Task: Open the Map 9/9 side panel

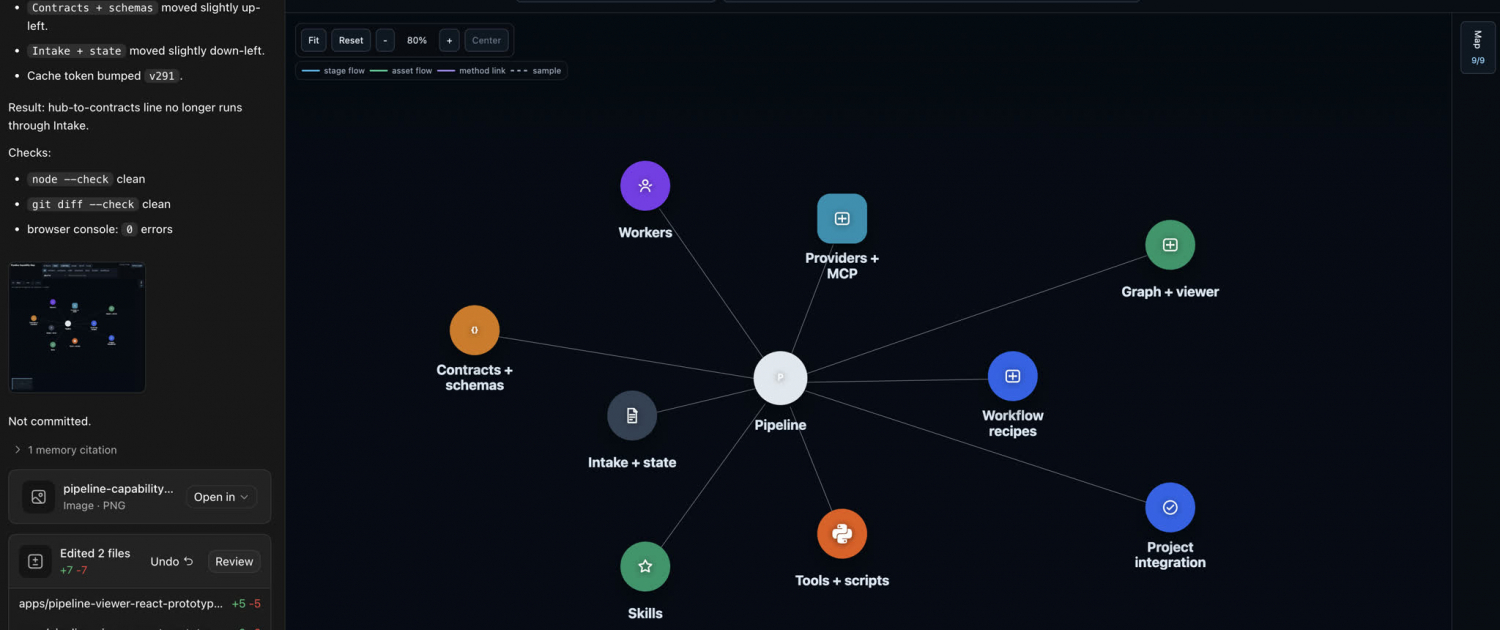Action: point(1478,48)
